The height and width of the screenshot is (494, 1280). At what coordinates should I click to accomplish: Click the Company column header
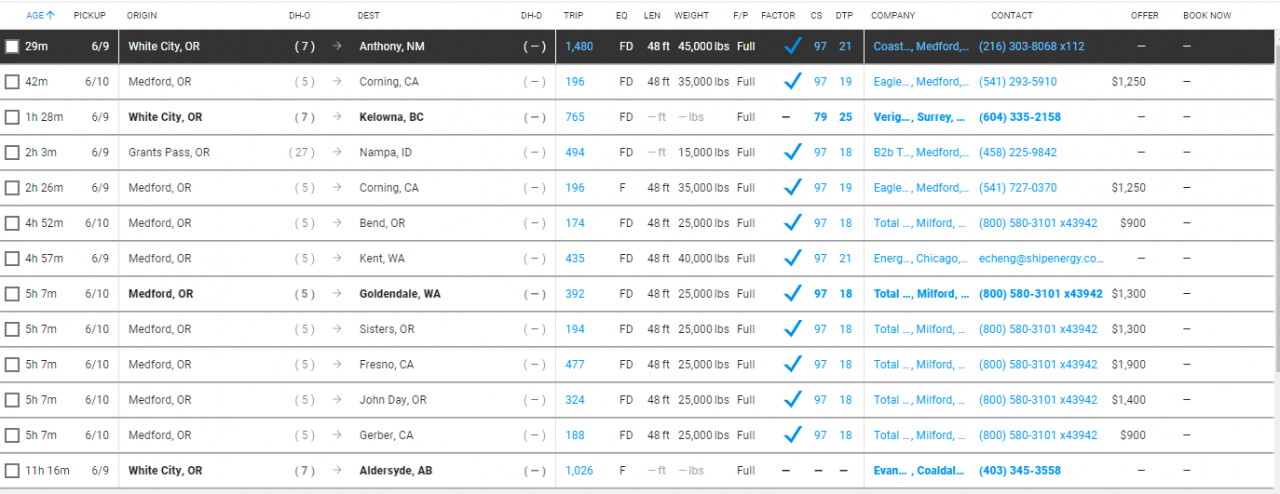(892, 16)
